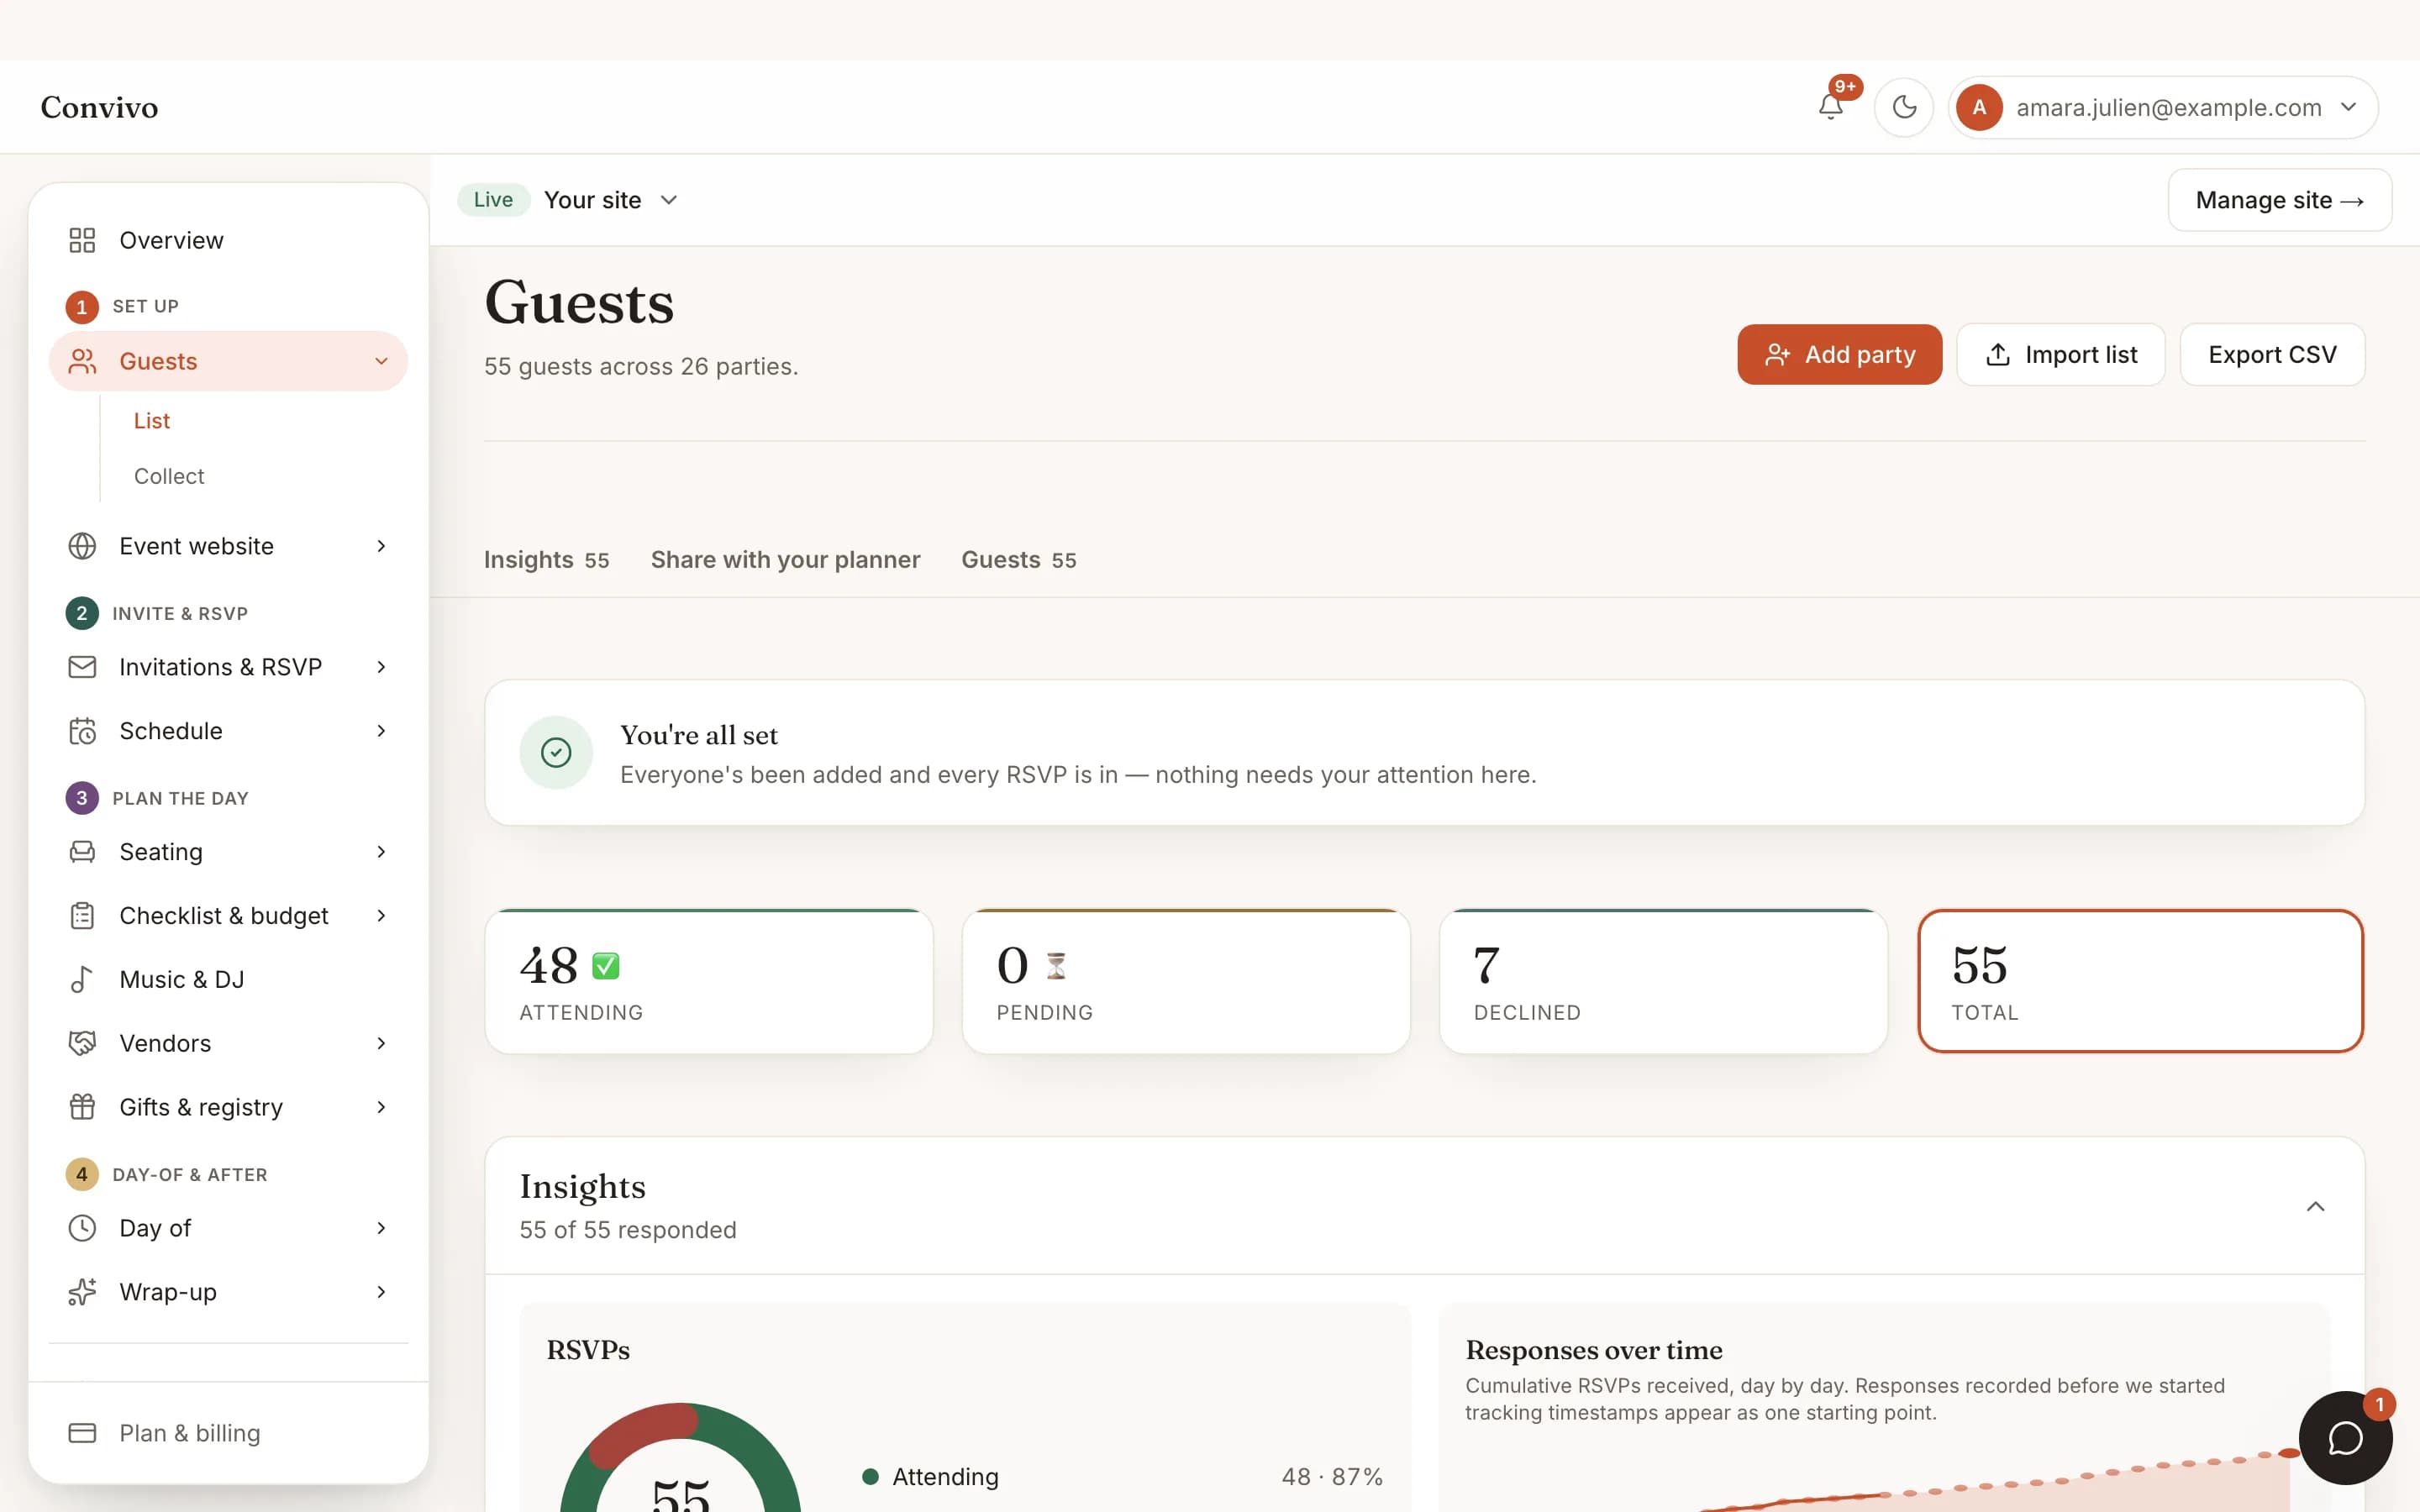This screenshot has height=1512, width=2420.
Task: Toggle dark mode moon icon
Action: [x=1904, y=107]
